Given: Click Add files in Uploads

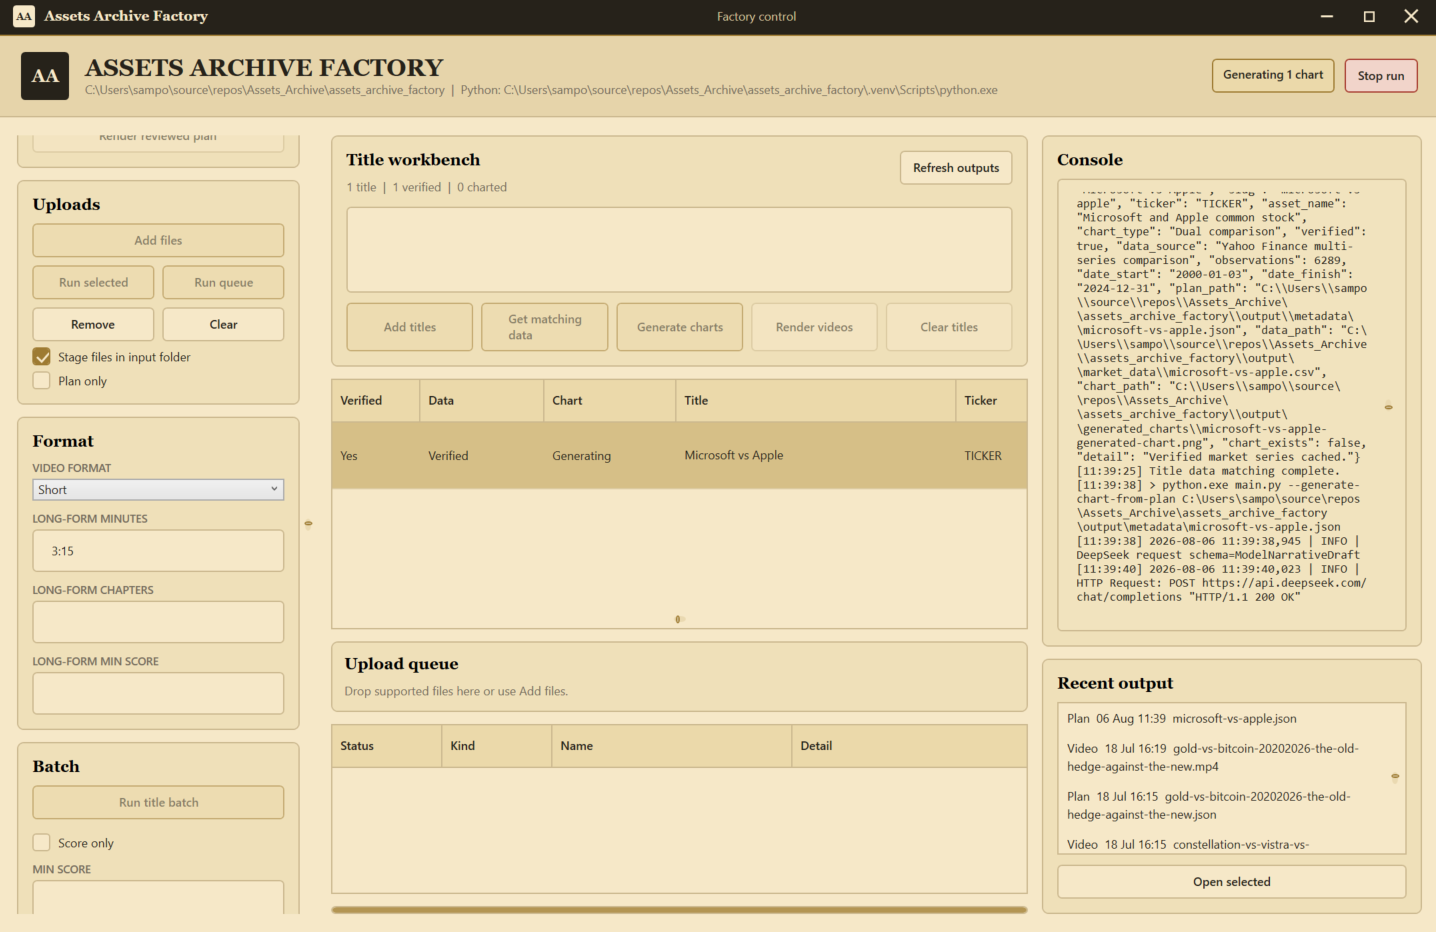Looking at the screenshot, I should 158,240.
